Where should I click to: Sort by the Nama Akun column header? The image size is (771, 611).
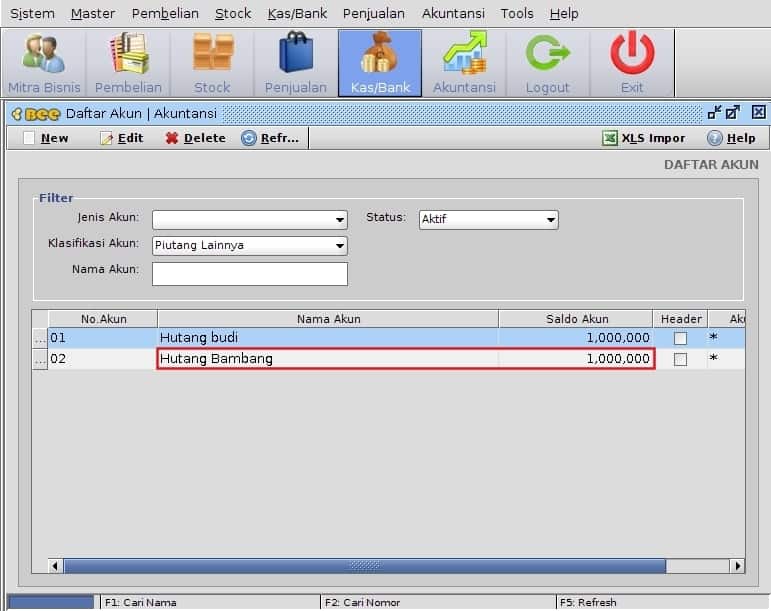point(328,319)
